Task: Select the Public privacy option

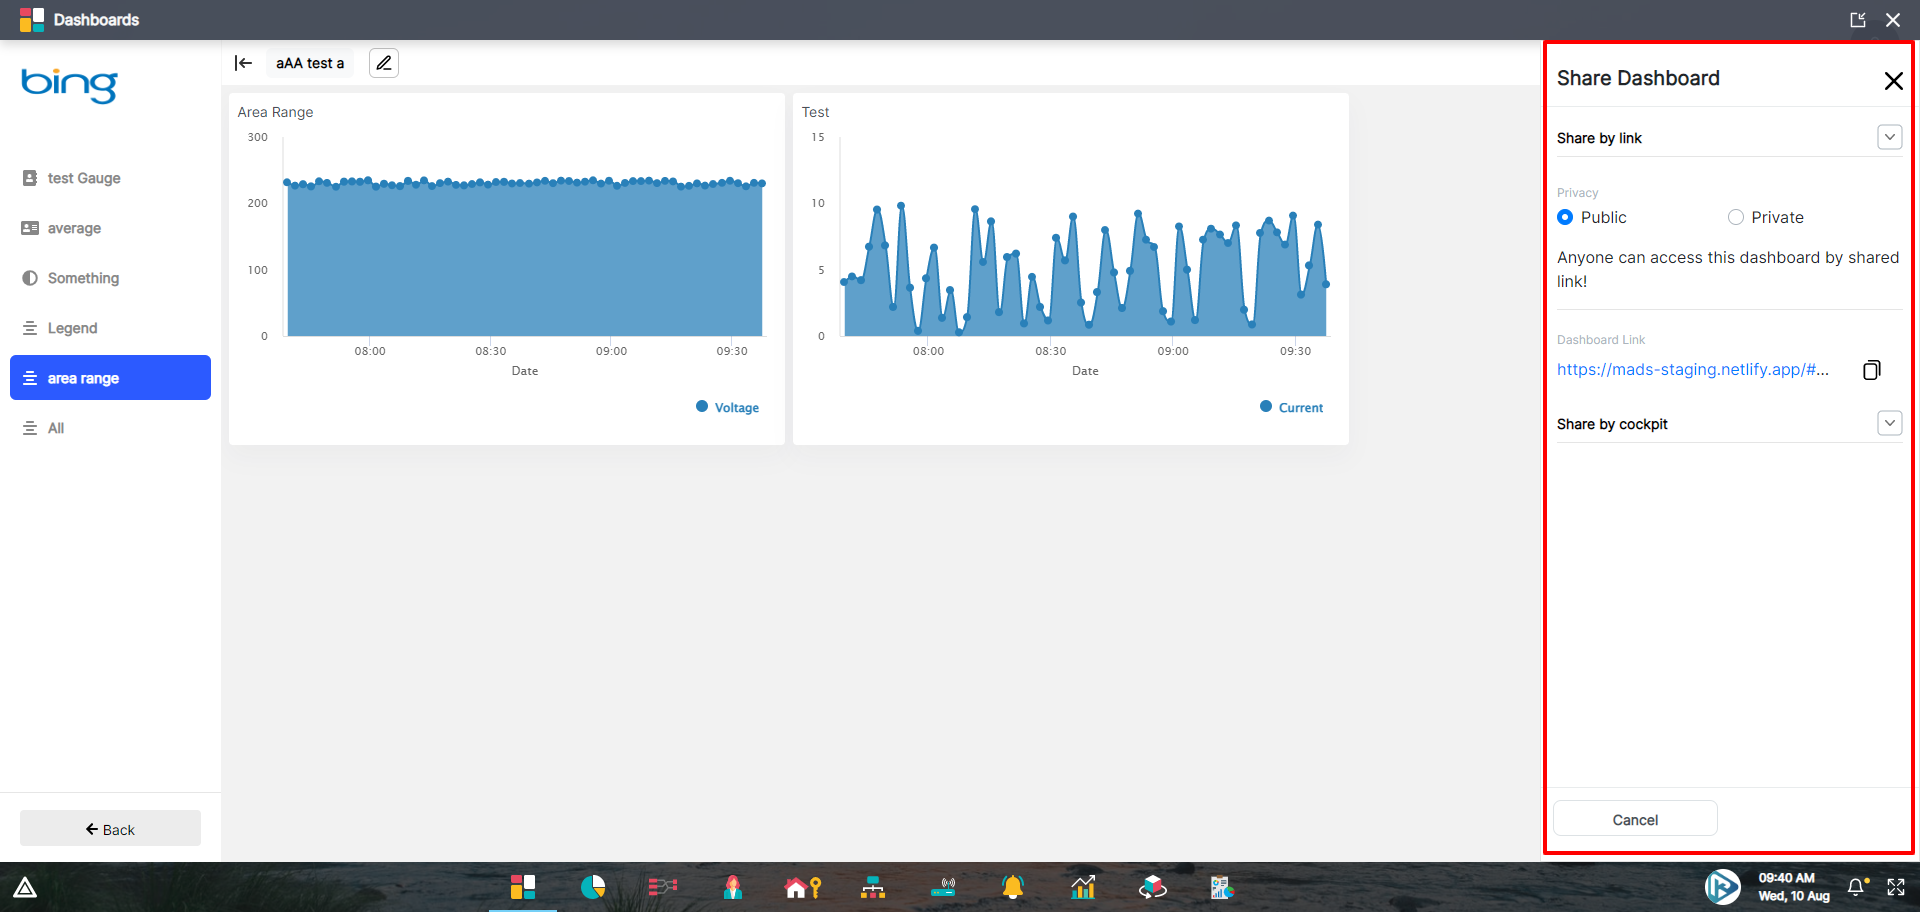Action: tap(1565, 217)
